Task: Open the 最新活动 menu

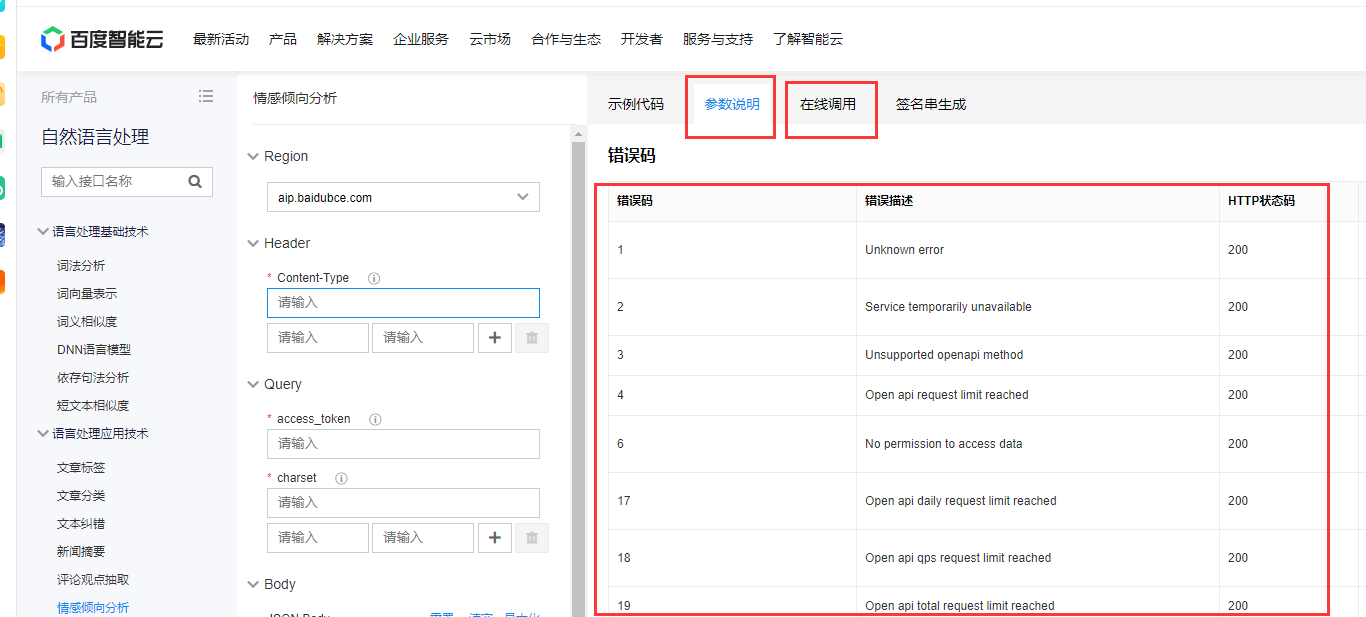Action: pos(221,39)
